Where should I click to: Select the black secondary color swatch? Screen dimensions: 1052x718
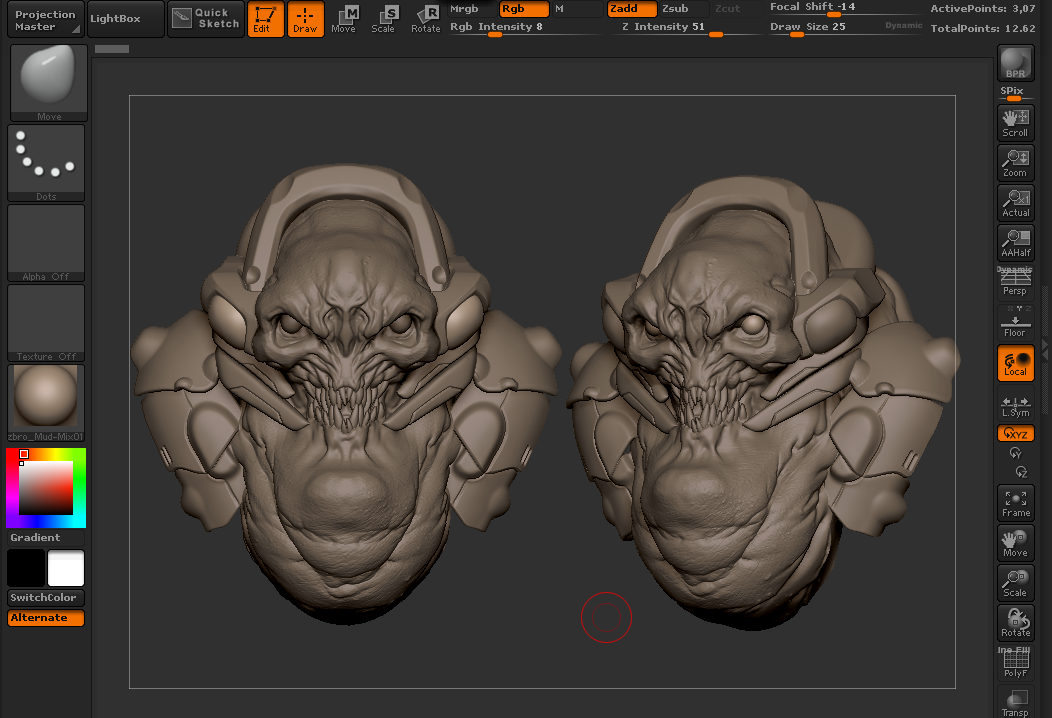[x=26, y=568]
